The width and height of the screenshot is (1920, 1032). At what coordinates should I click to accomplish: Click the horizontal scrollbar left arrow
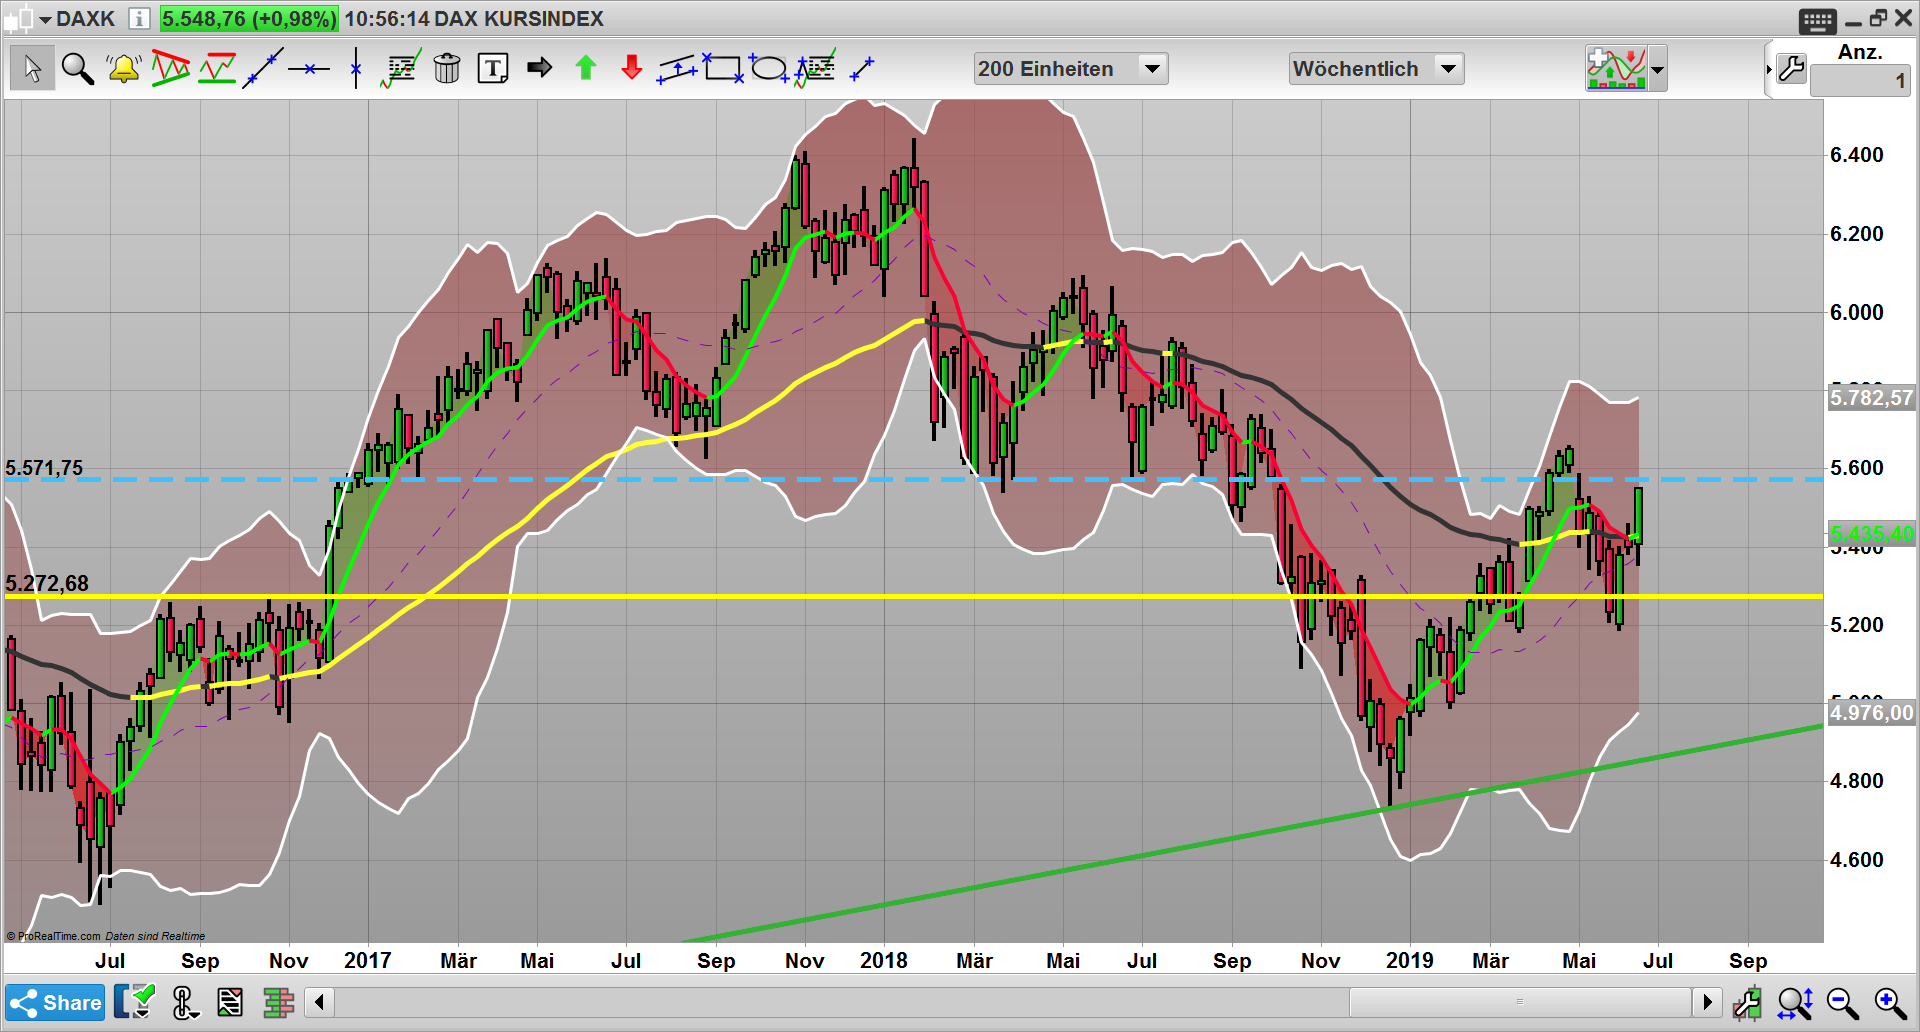point(320,1002)
